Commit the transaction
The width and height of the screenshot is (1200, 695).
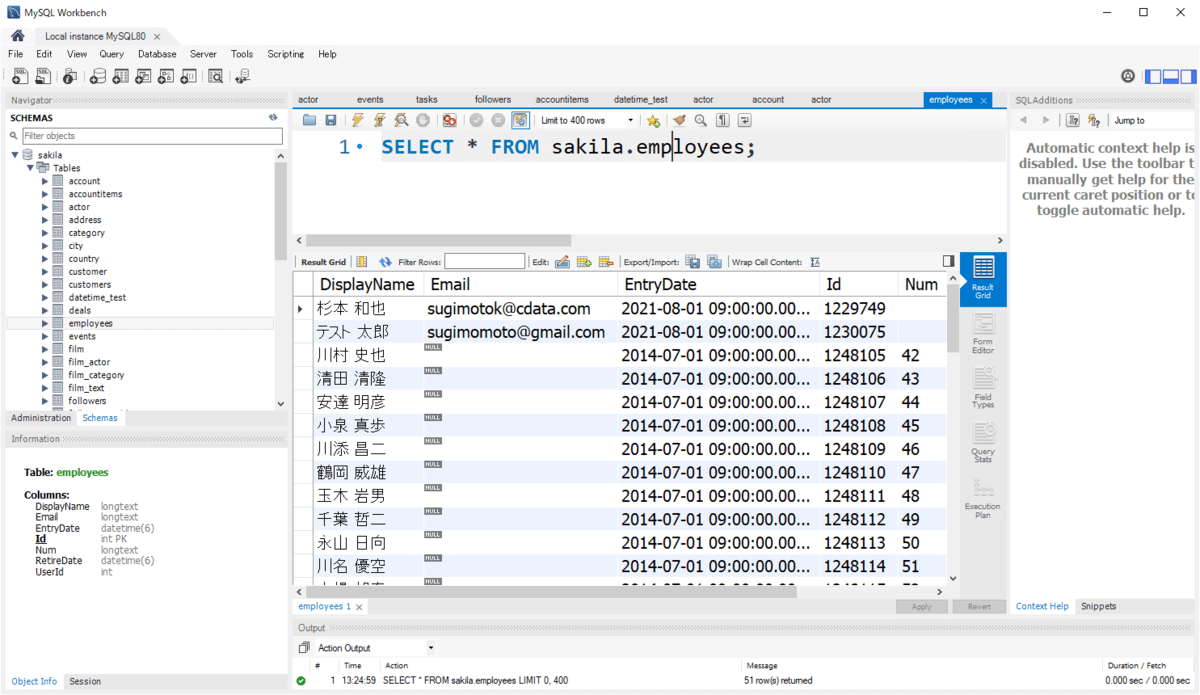point(476,120)
